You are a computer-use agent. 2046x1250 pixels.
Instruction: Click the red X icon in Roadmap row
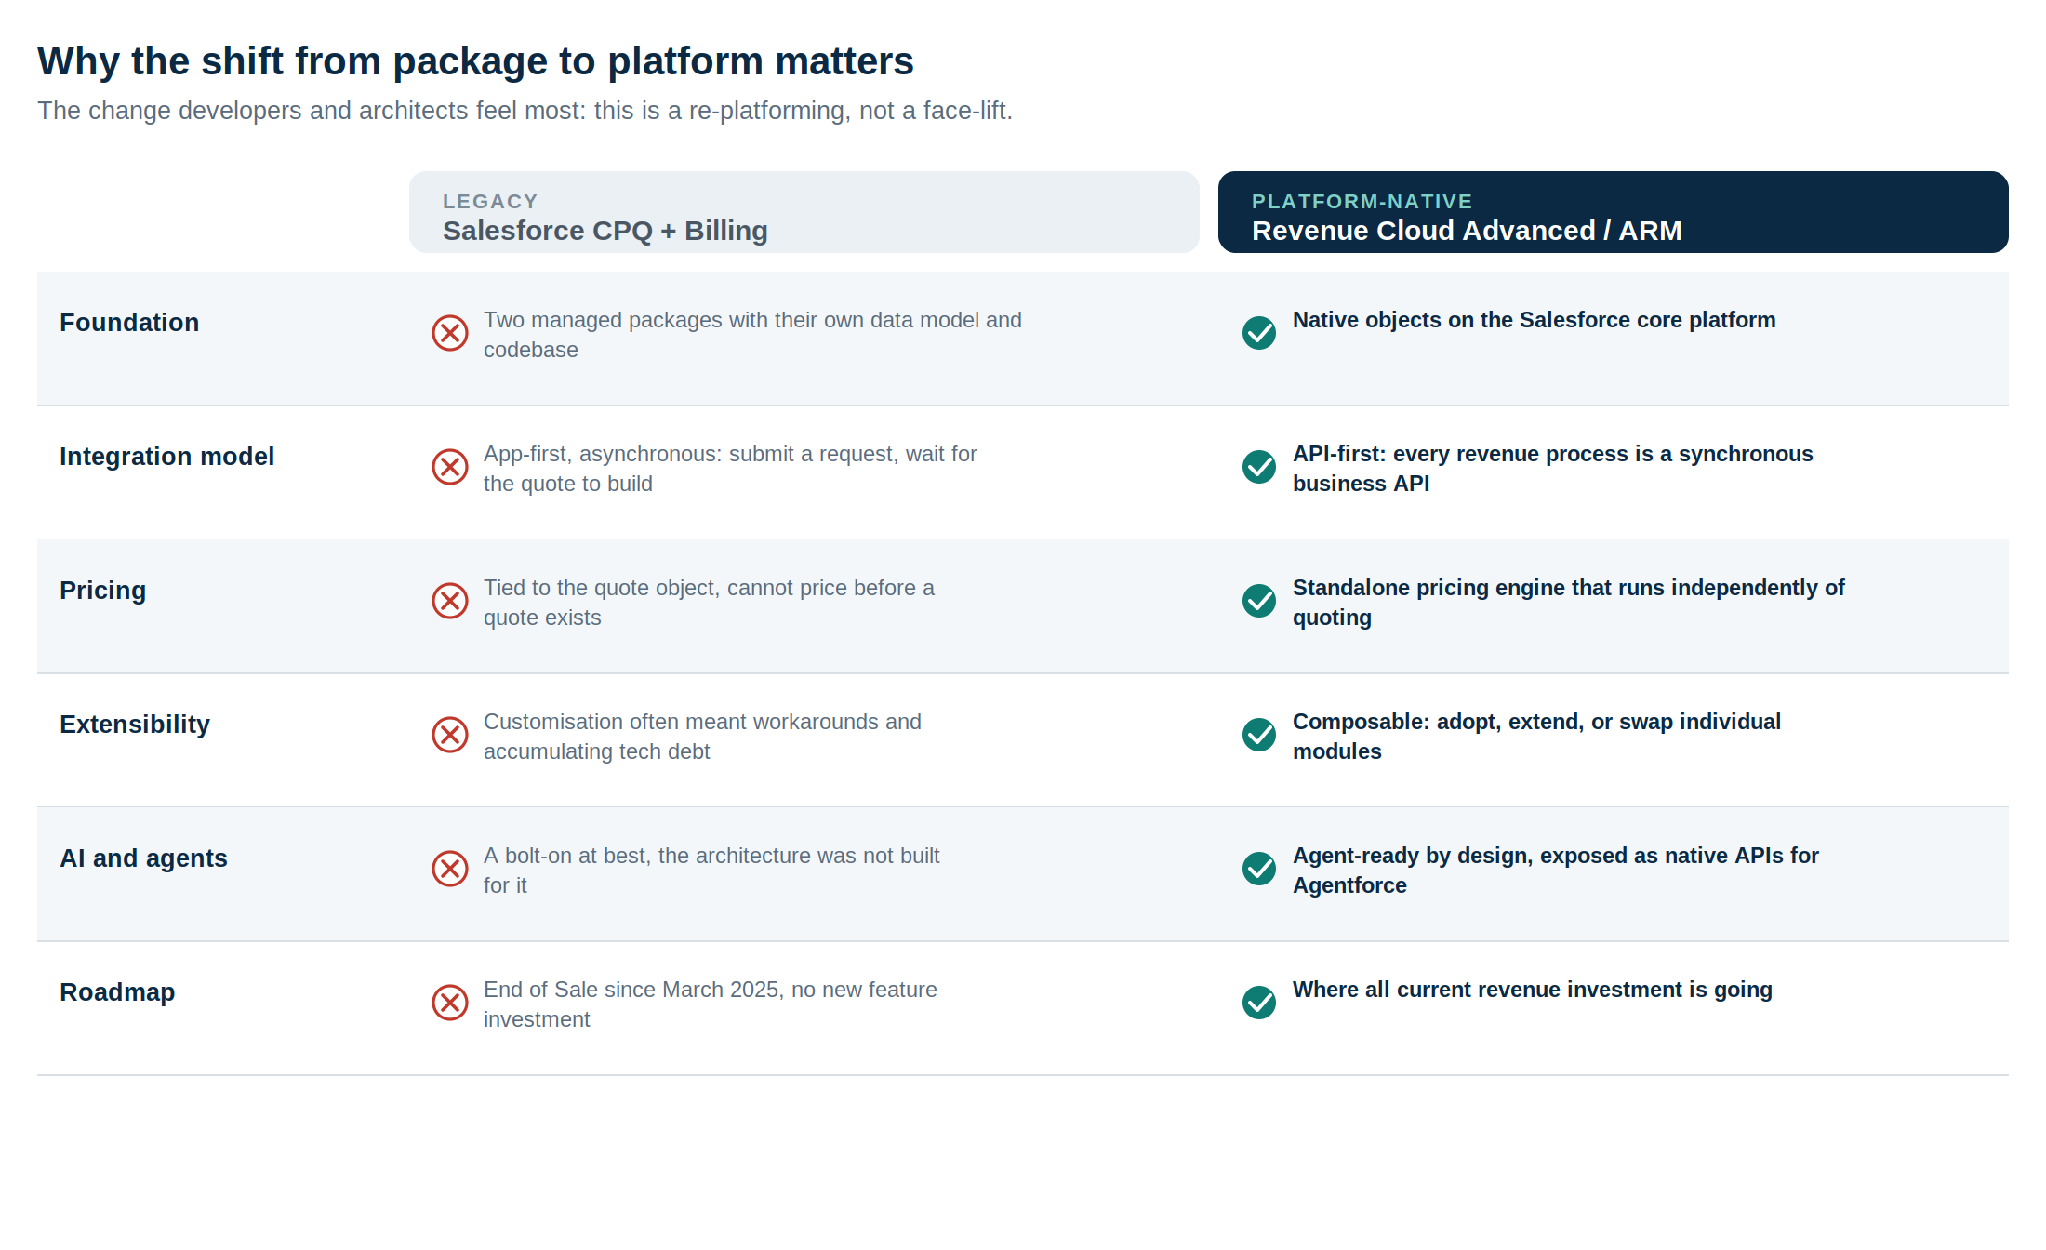(x=450, y=1003)
